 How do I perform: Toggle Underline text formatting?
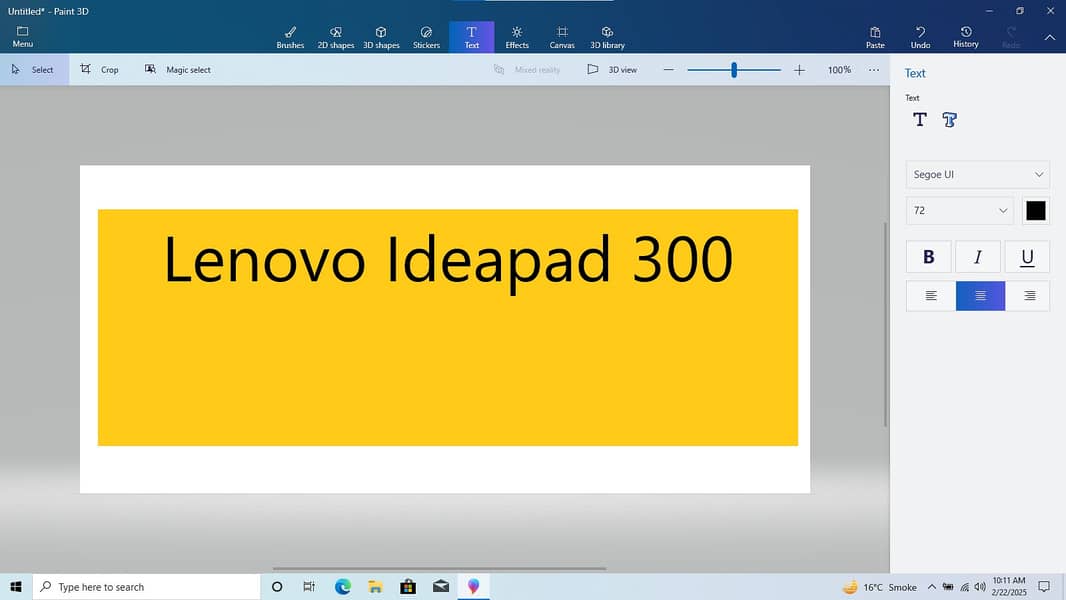point(1027,257)
